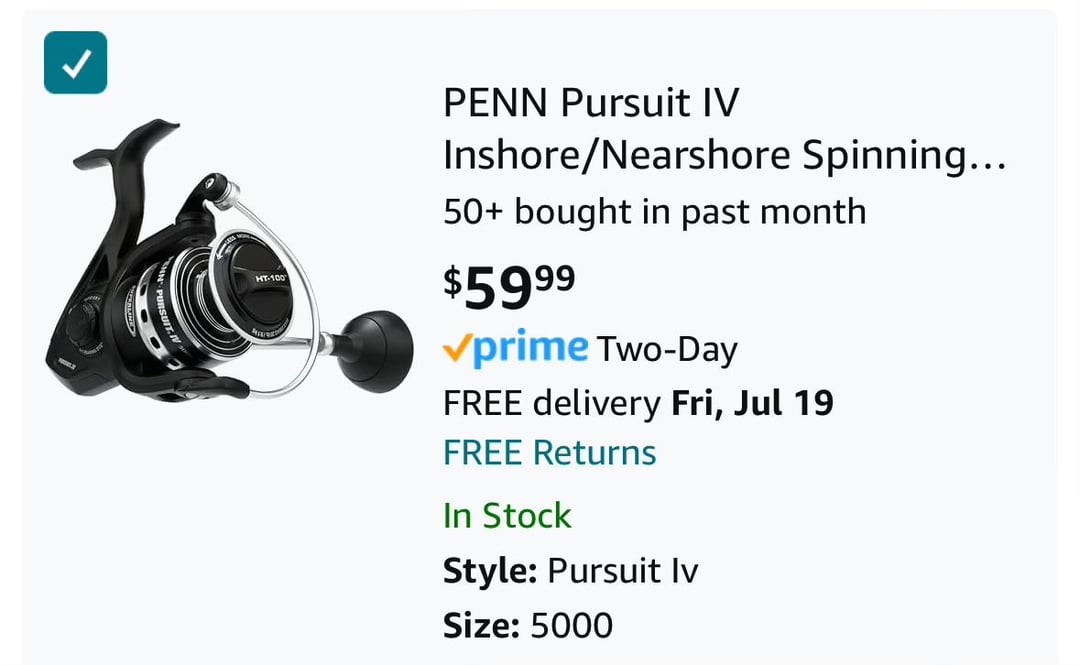Click the FREE delivery text
Image resolution: width=1080 pixels, height=665 pixels.
[550, 403]
